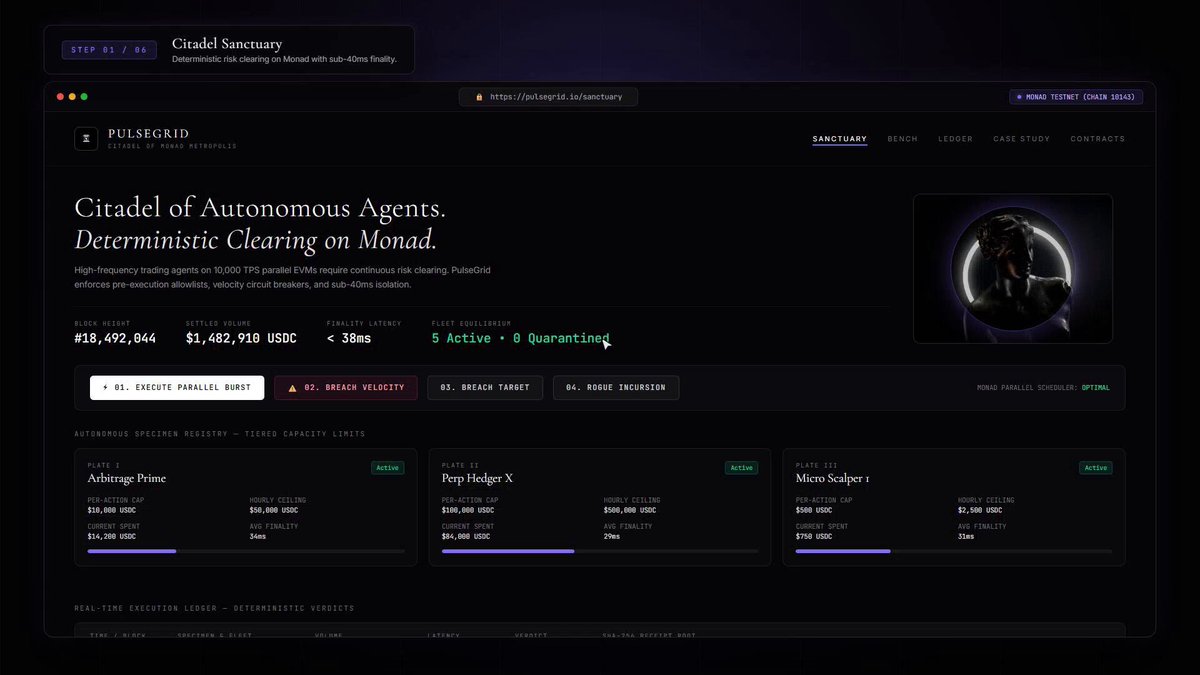
Task: Click Perp Hedger X's "$100,000 USDC" per-action cap
Action: pos(468,510)
